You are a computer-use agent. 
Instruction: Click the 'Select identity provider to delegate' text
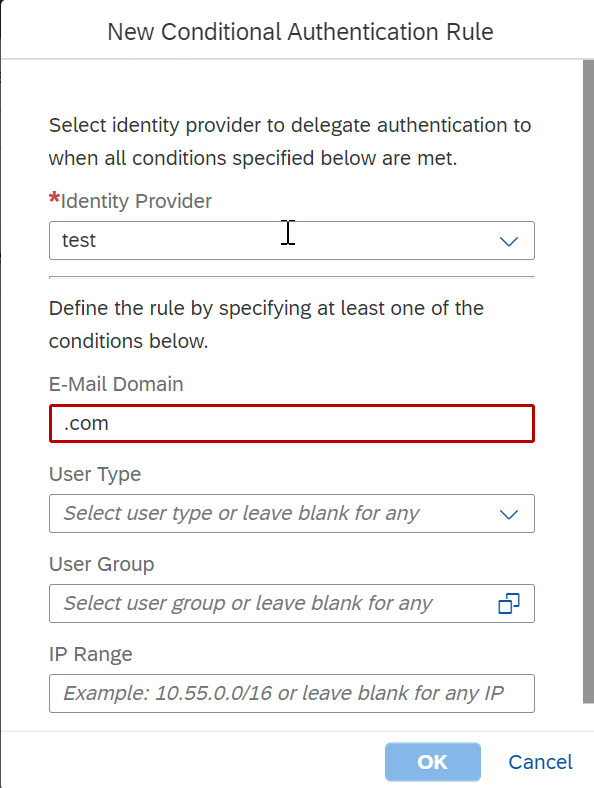[290, 142]
